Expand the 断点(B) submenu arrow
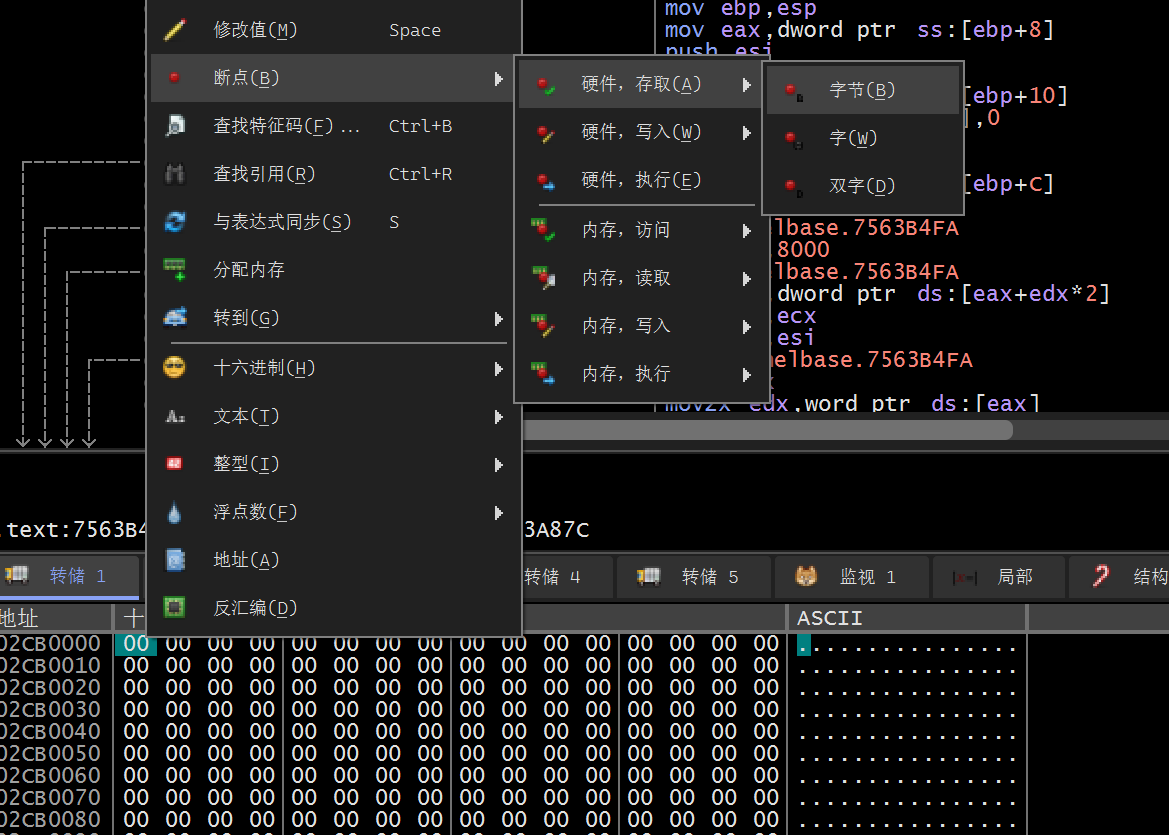The height and width of the screenshot is (835, 1169). [498, 78]
